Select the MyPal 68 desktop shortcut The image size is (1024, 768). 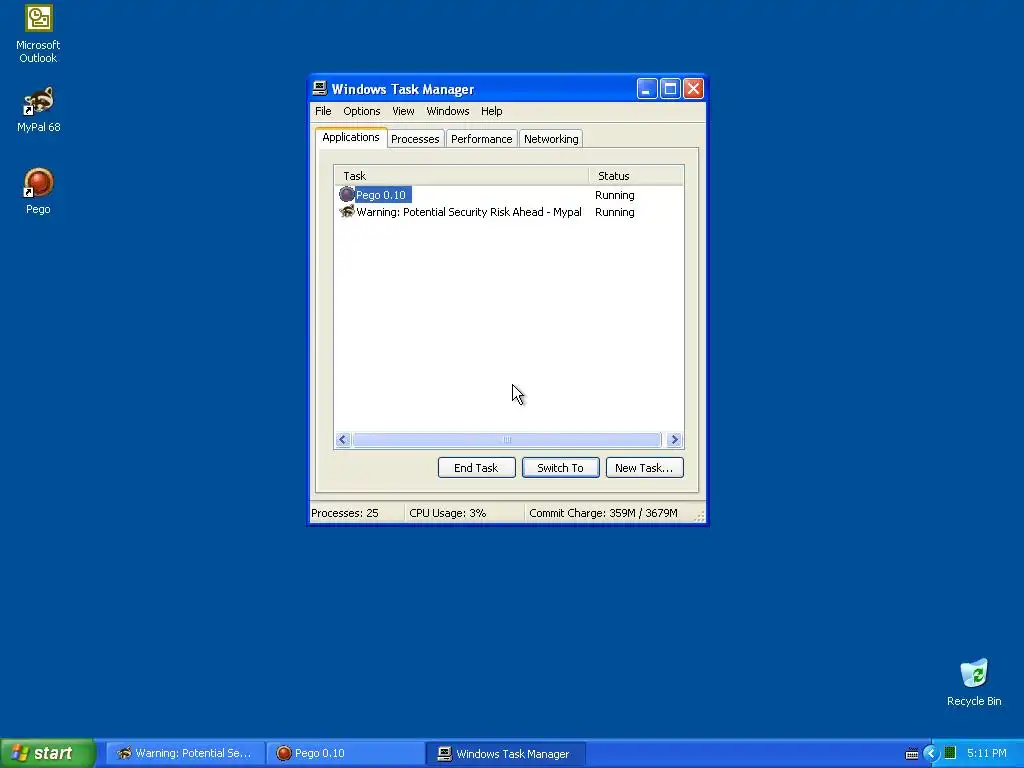[38, 110]
